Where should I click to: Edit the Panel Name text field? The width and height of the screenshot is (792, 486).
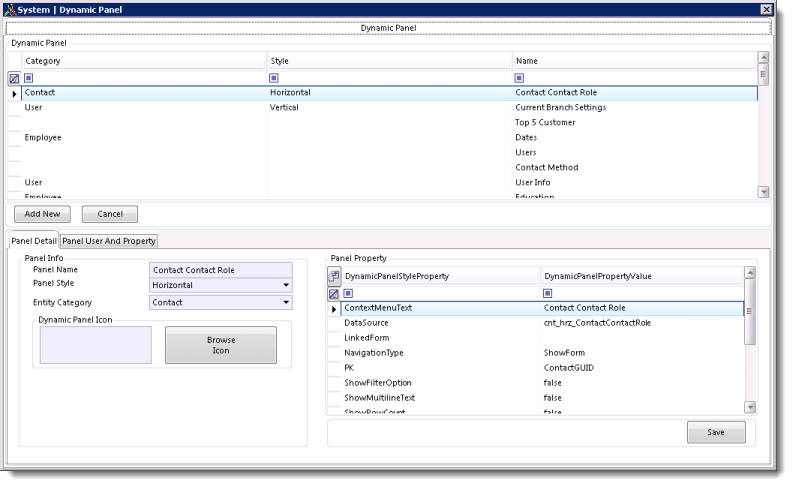[x=220, y=269]
